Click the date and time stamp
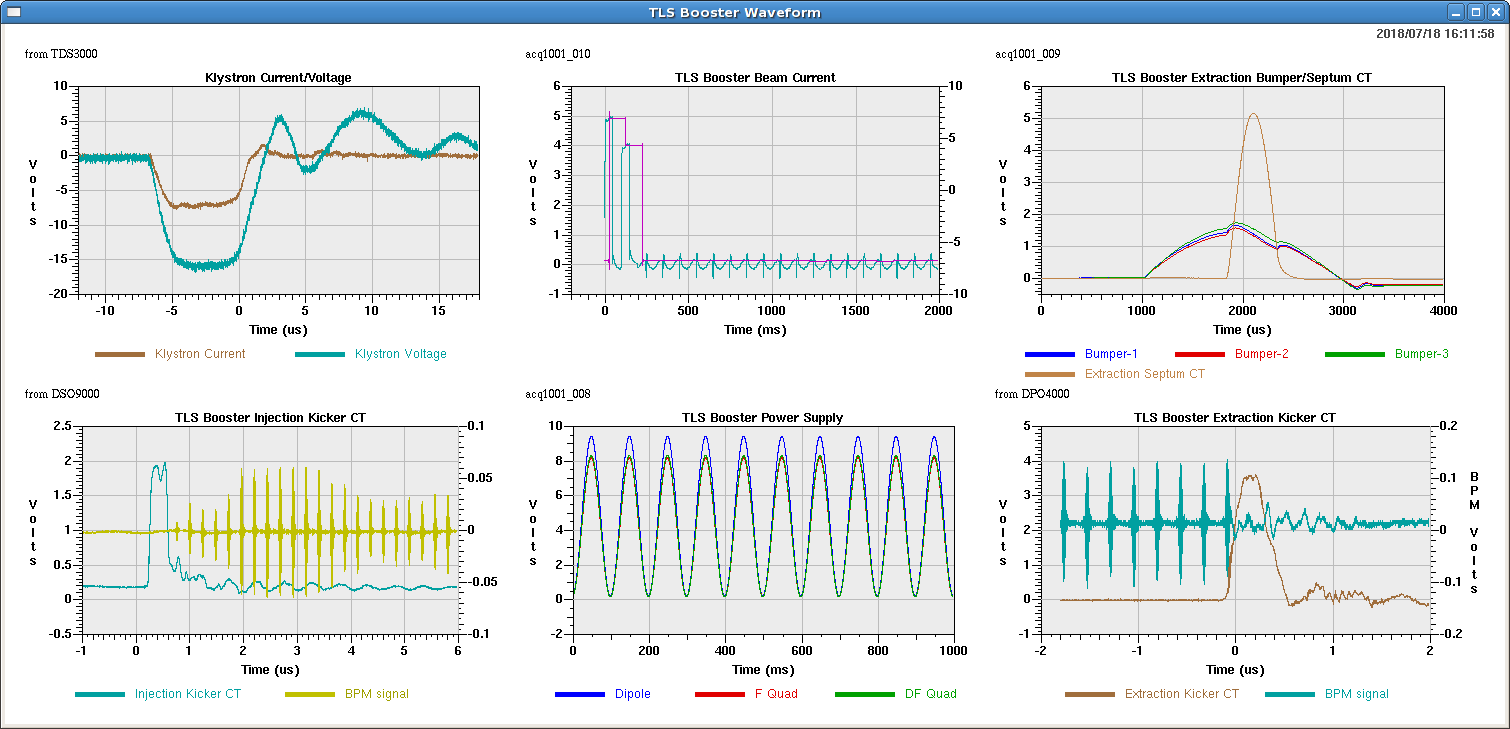Image resolution: width=1510 pixels, height=729 pixels. (1435, 33)
